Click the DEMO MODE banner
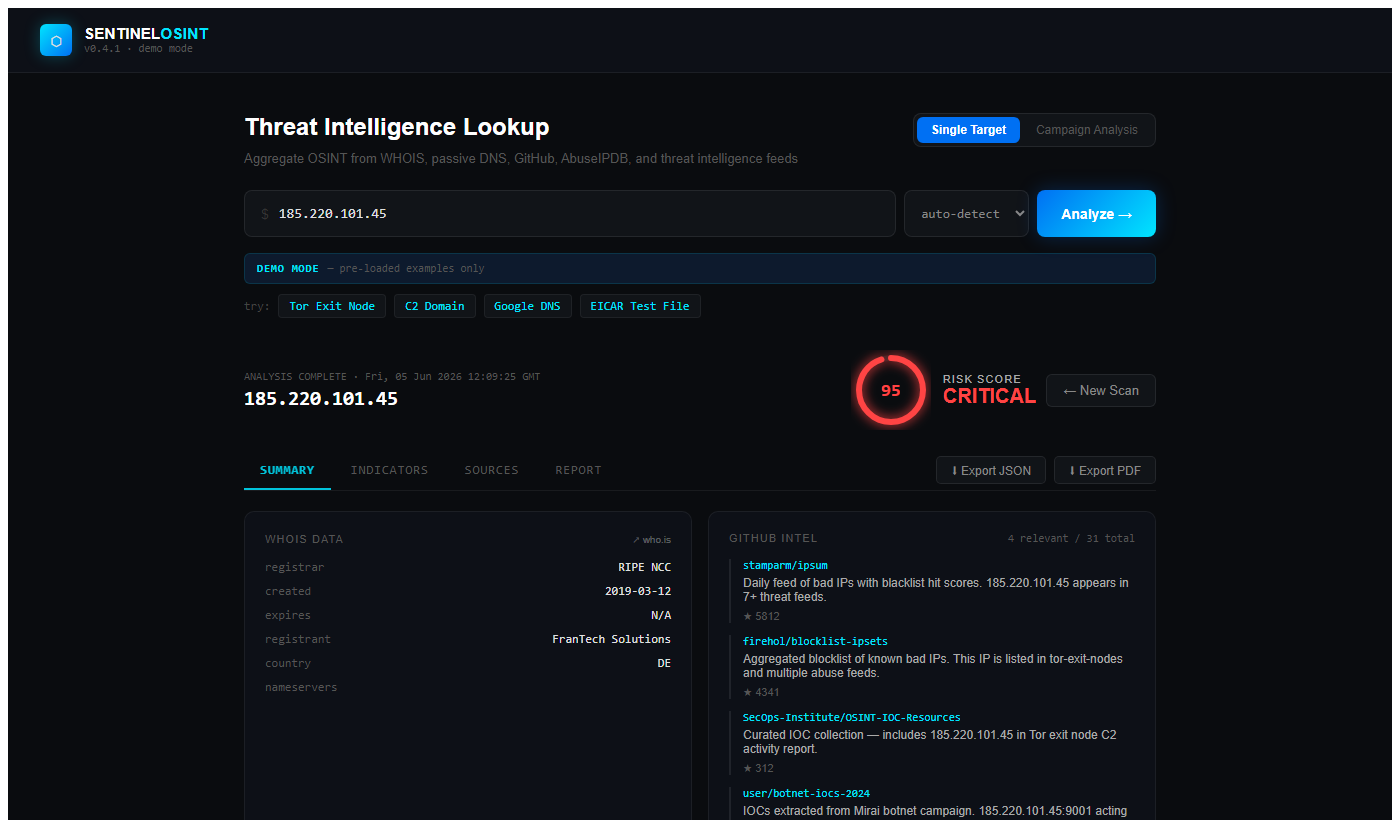Image resolution: width=1400 pixels, height=820 pixels. [x=700, y=268]
